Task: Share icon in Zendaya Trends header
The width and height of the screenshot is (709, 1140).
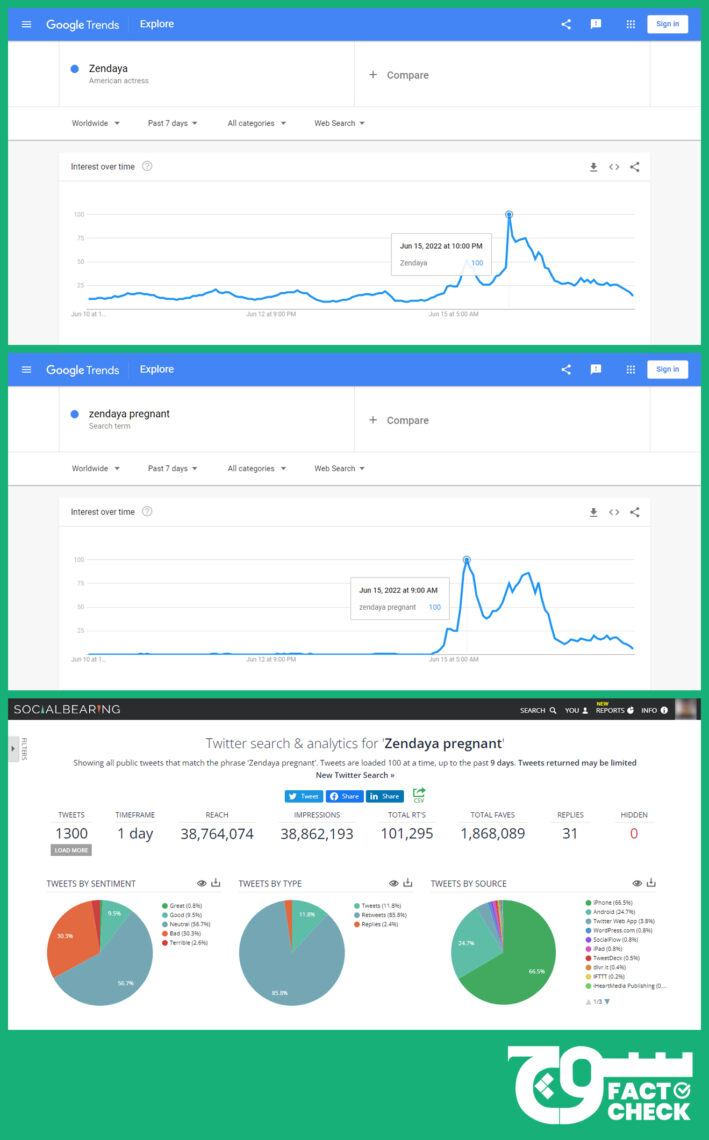Action: 566,24
